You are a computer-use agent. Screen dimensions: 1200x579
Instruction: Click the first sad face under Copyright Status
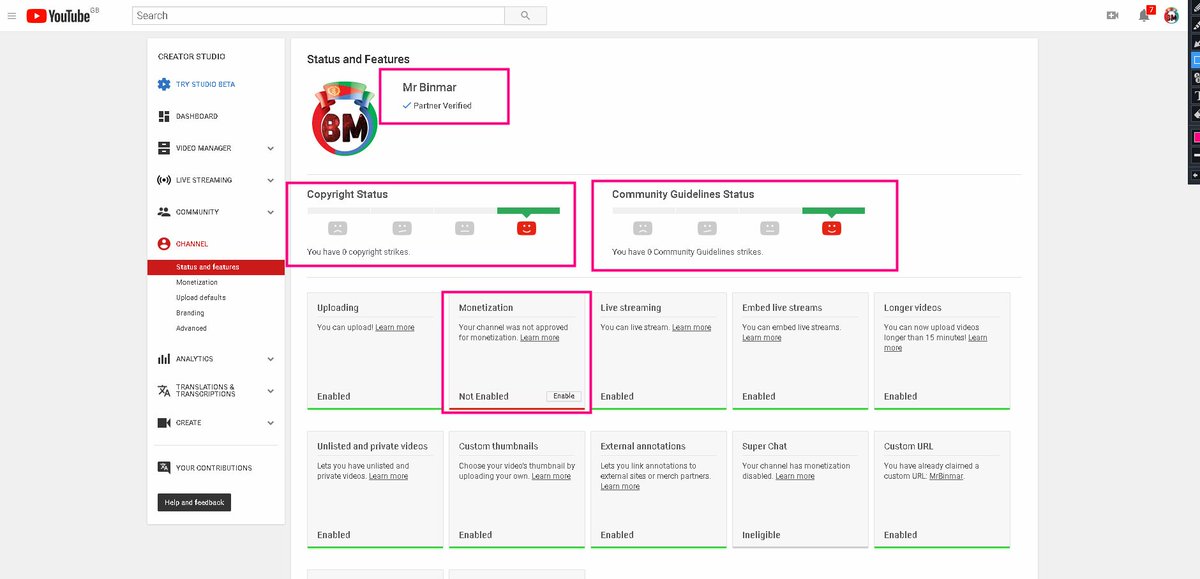point(338,228)
